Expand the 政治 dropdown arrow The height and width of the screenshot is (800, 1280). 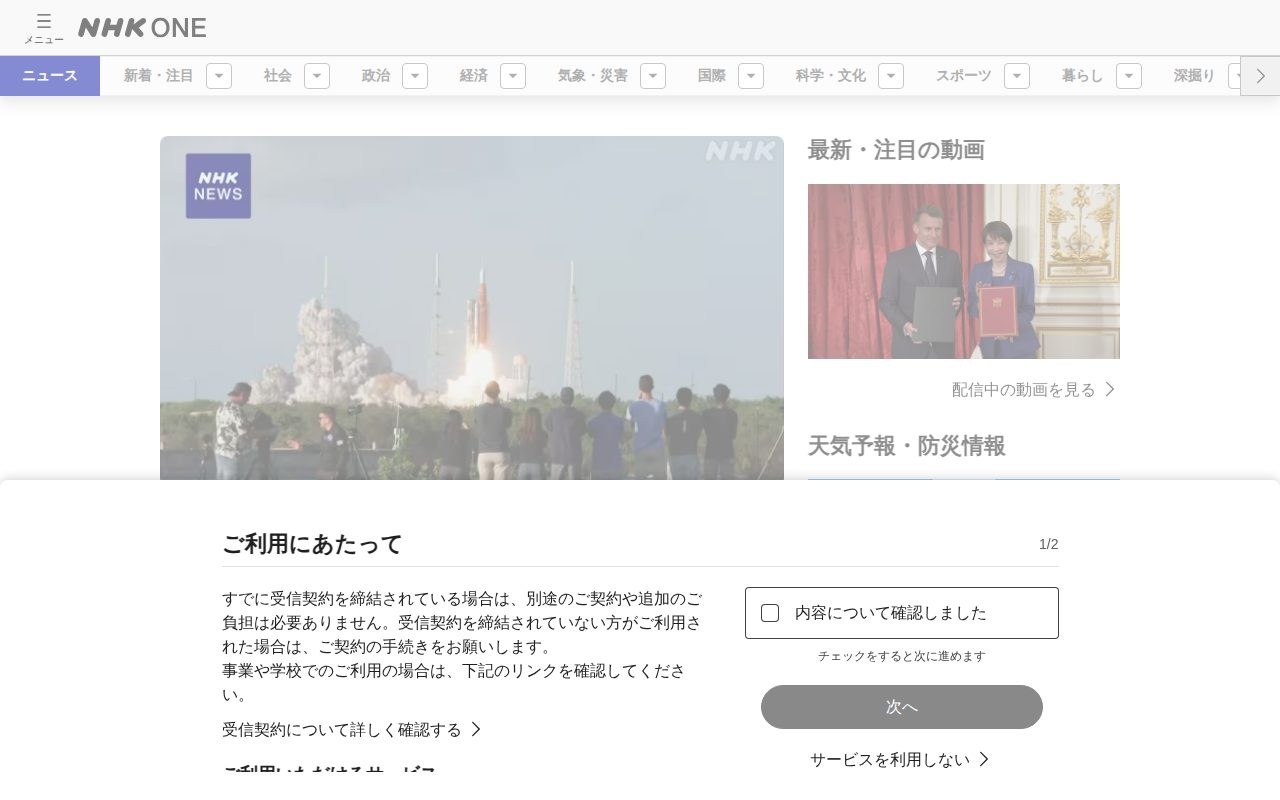pos(415,76)
